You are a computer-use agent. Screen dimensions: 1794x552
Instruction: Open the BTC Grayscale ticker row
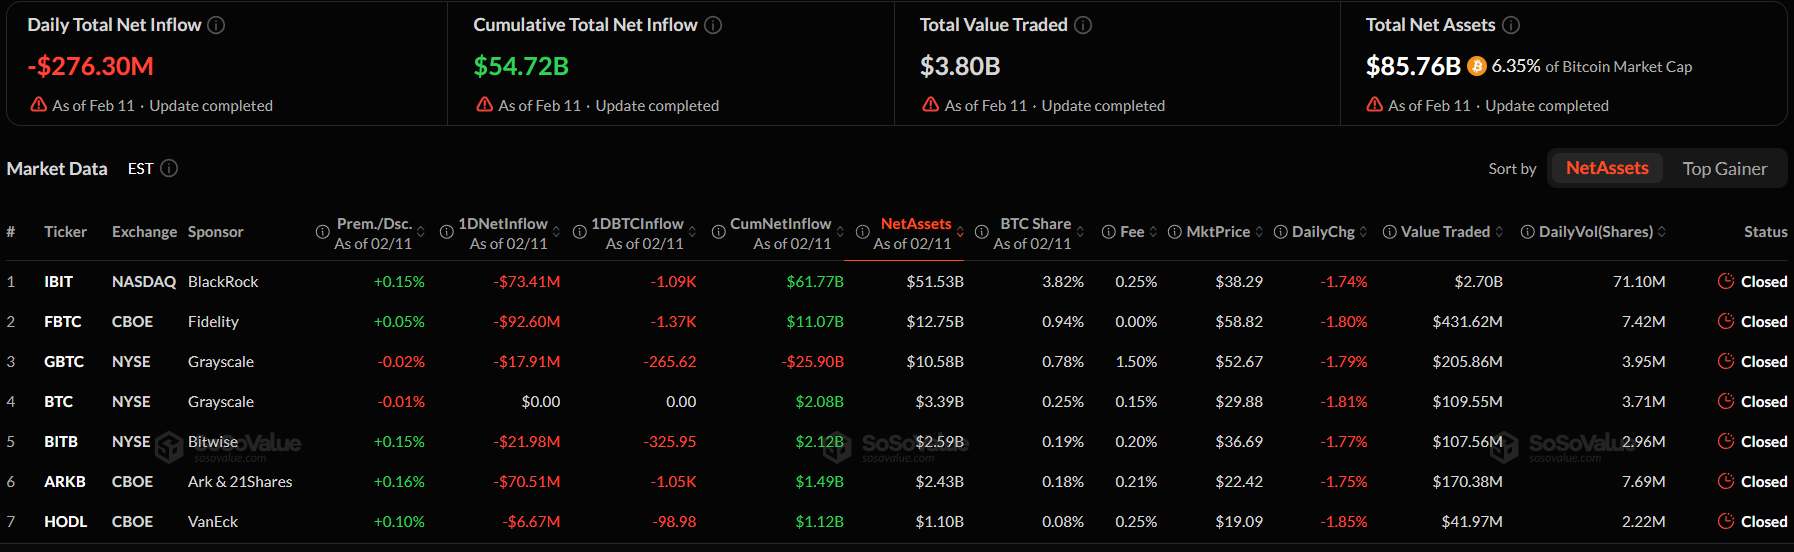coord(58,402)
